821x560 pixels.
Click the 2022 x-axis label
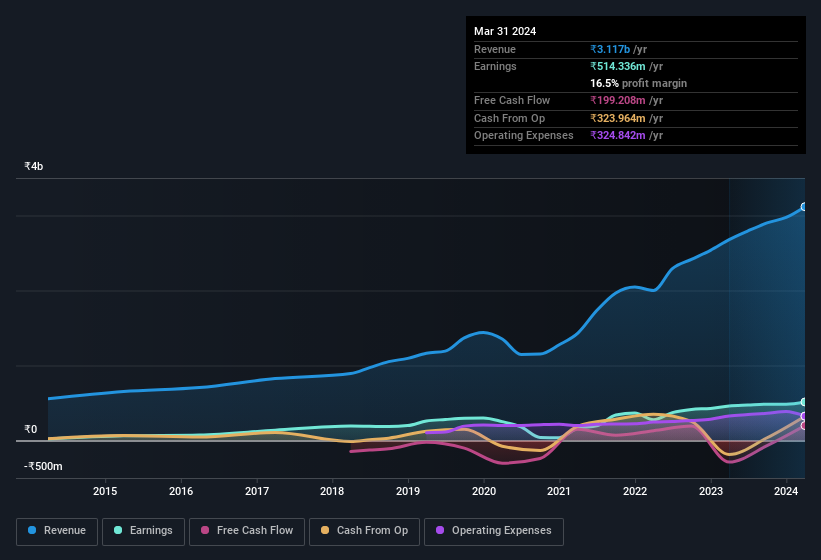(x=635, y=491)
